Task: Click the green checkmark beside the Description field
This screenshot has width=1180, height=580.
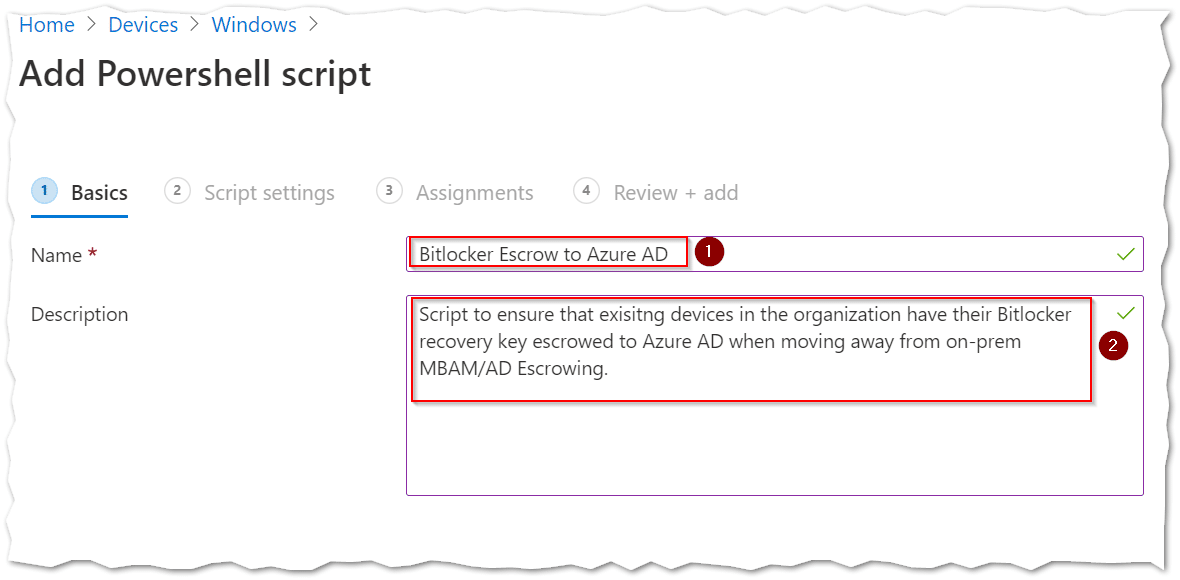Action: click(1125, 312)
